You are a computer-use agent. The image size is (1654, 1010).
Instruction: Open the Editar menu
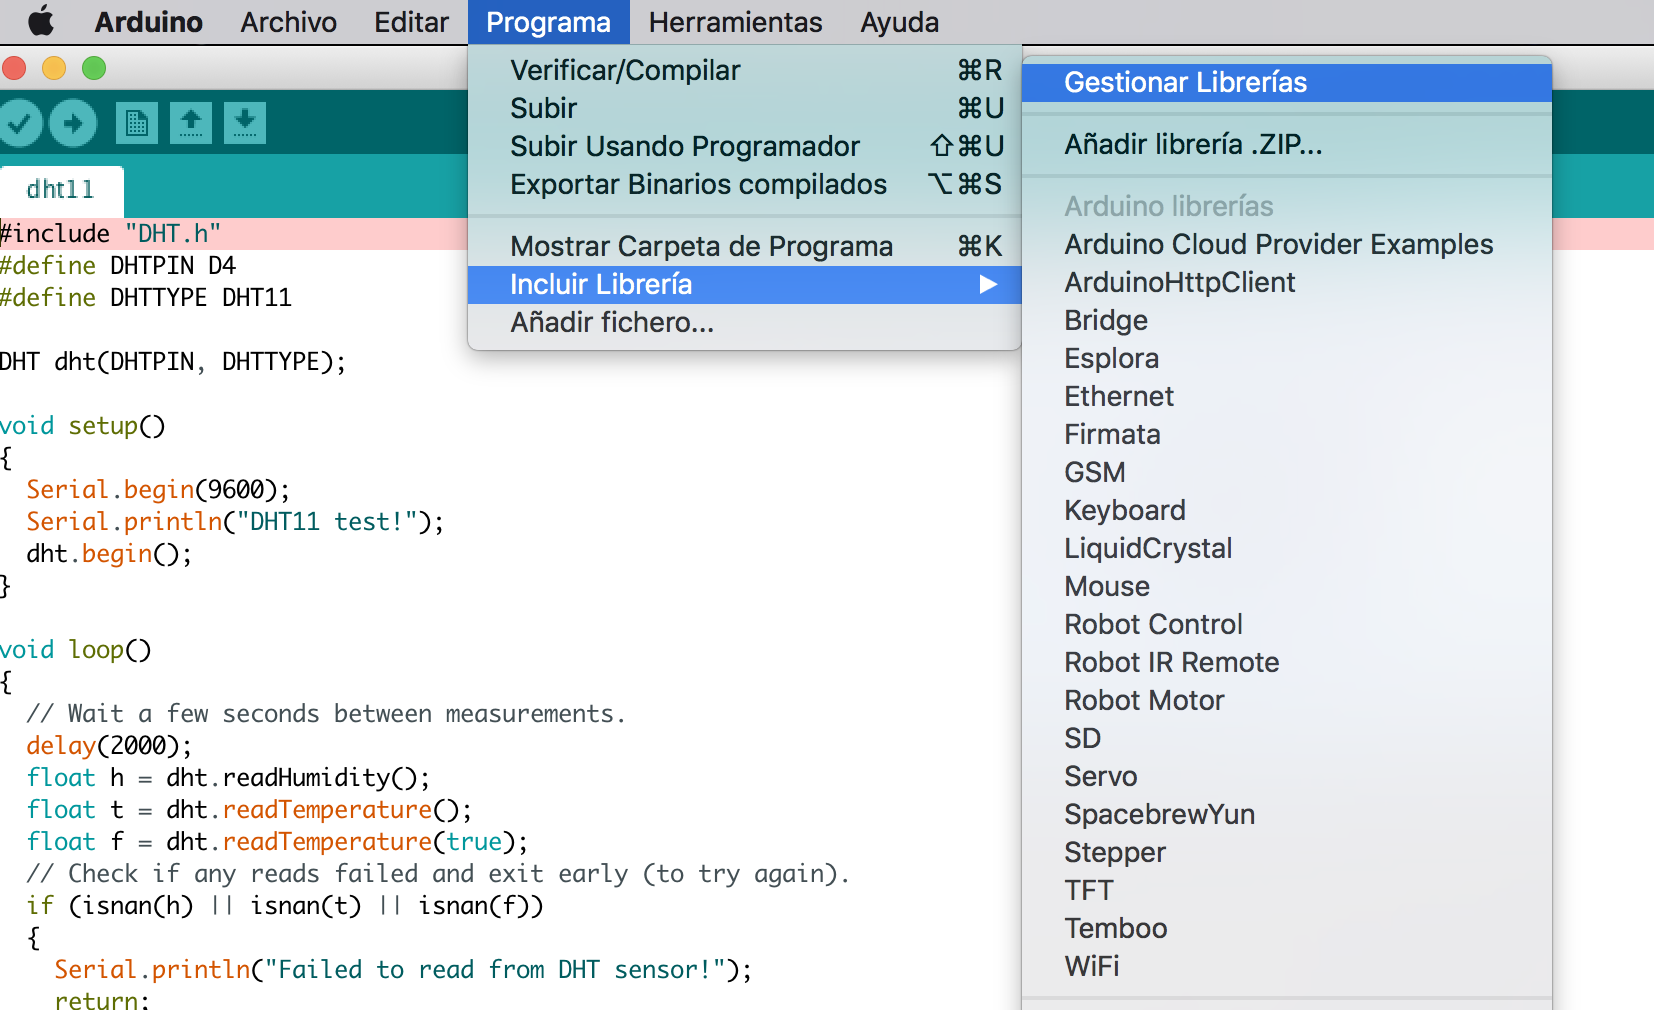tap(411, 22)
